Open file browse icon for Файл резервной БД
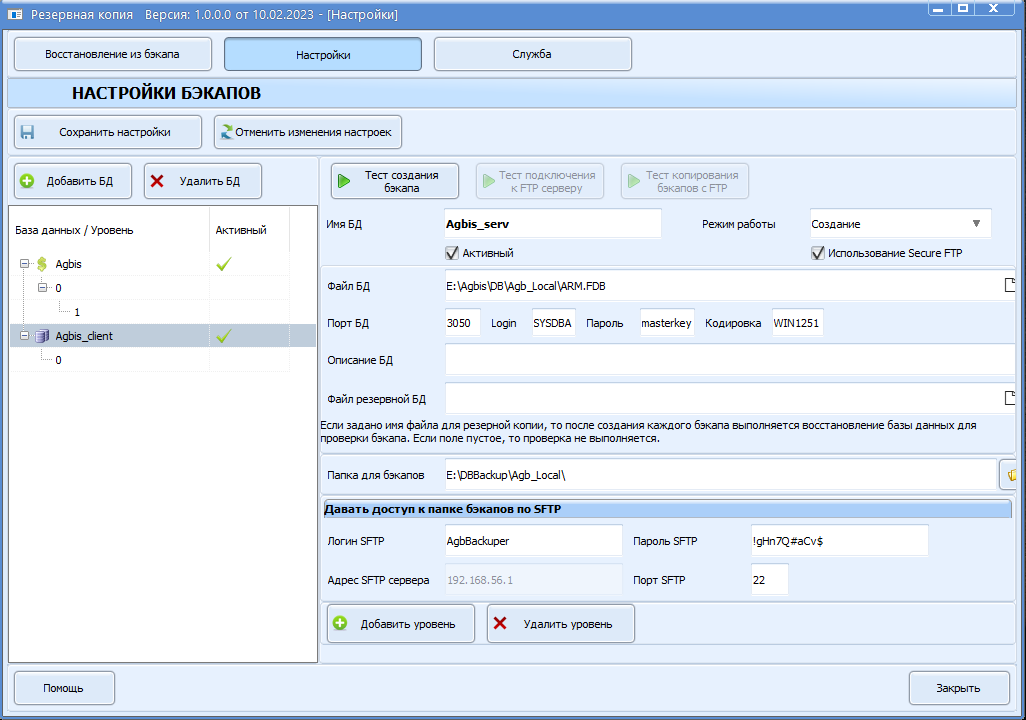 click(x=1010, y=398)
